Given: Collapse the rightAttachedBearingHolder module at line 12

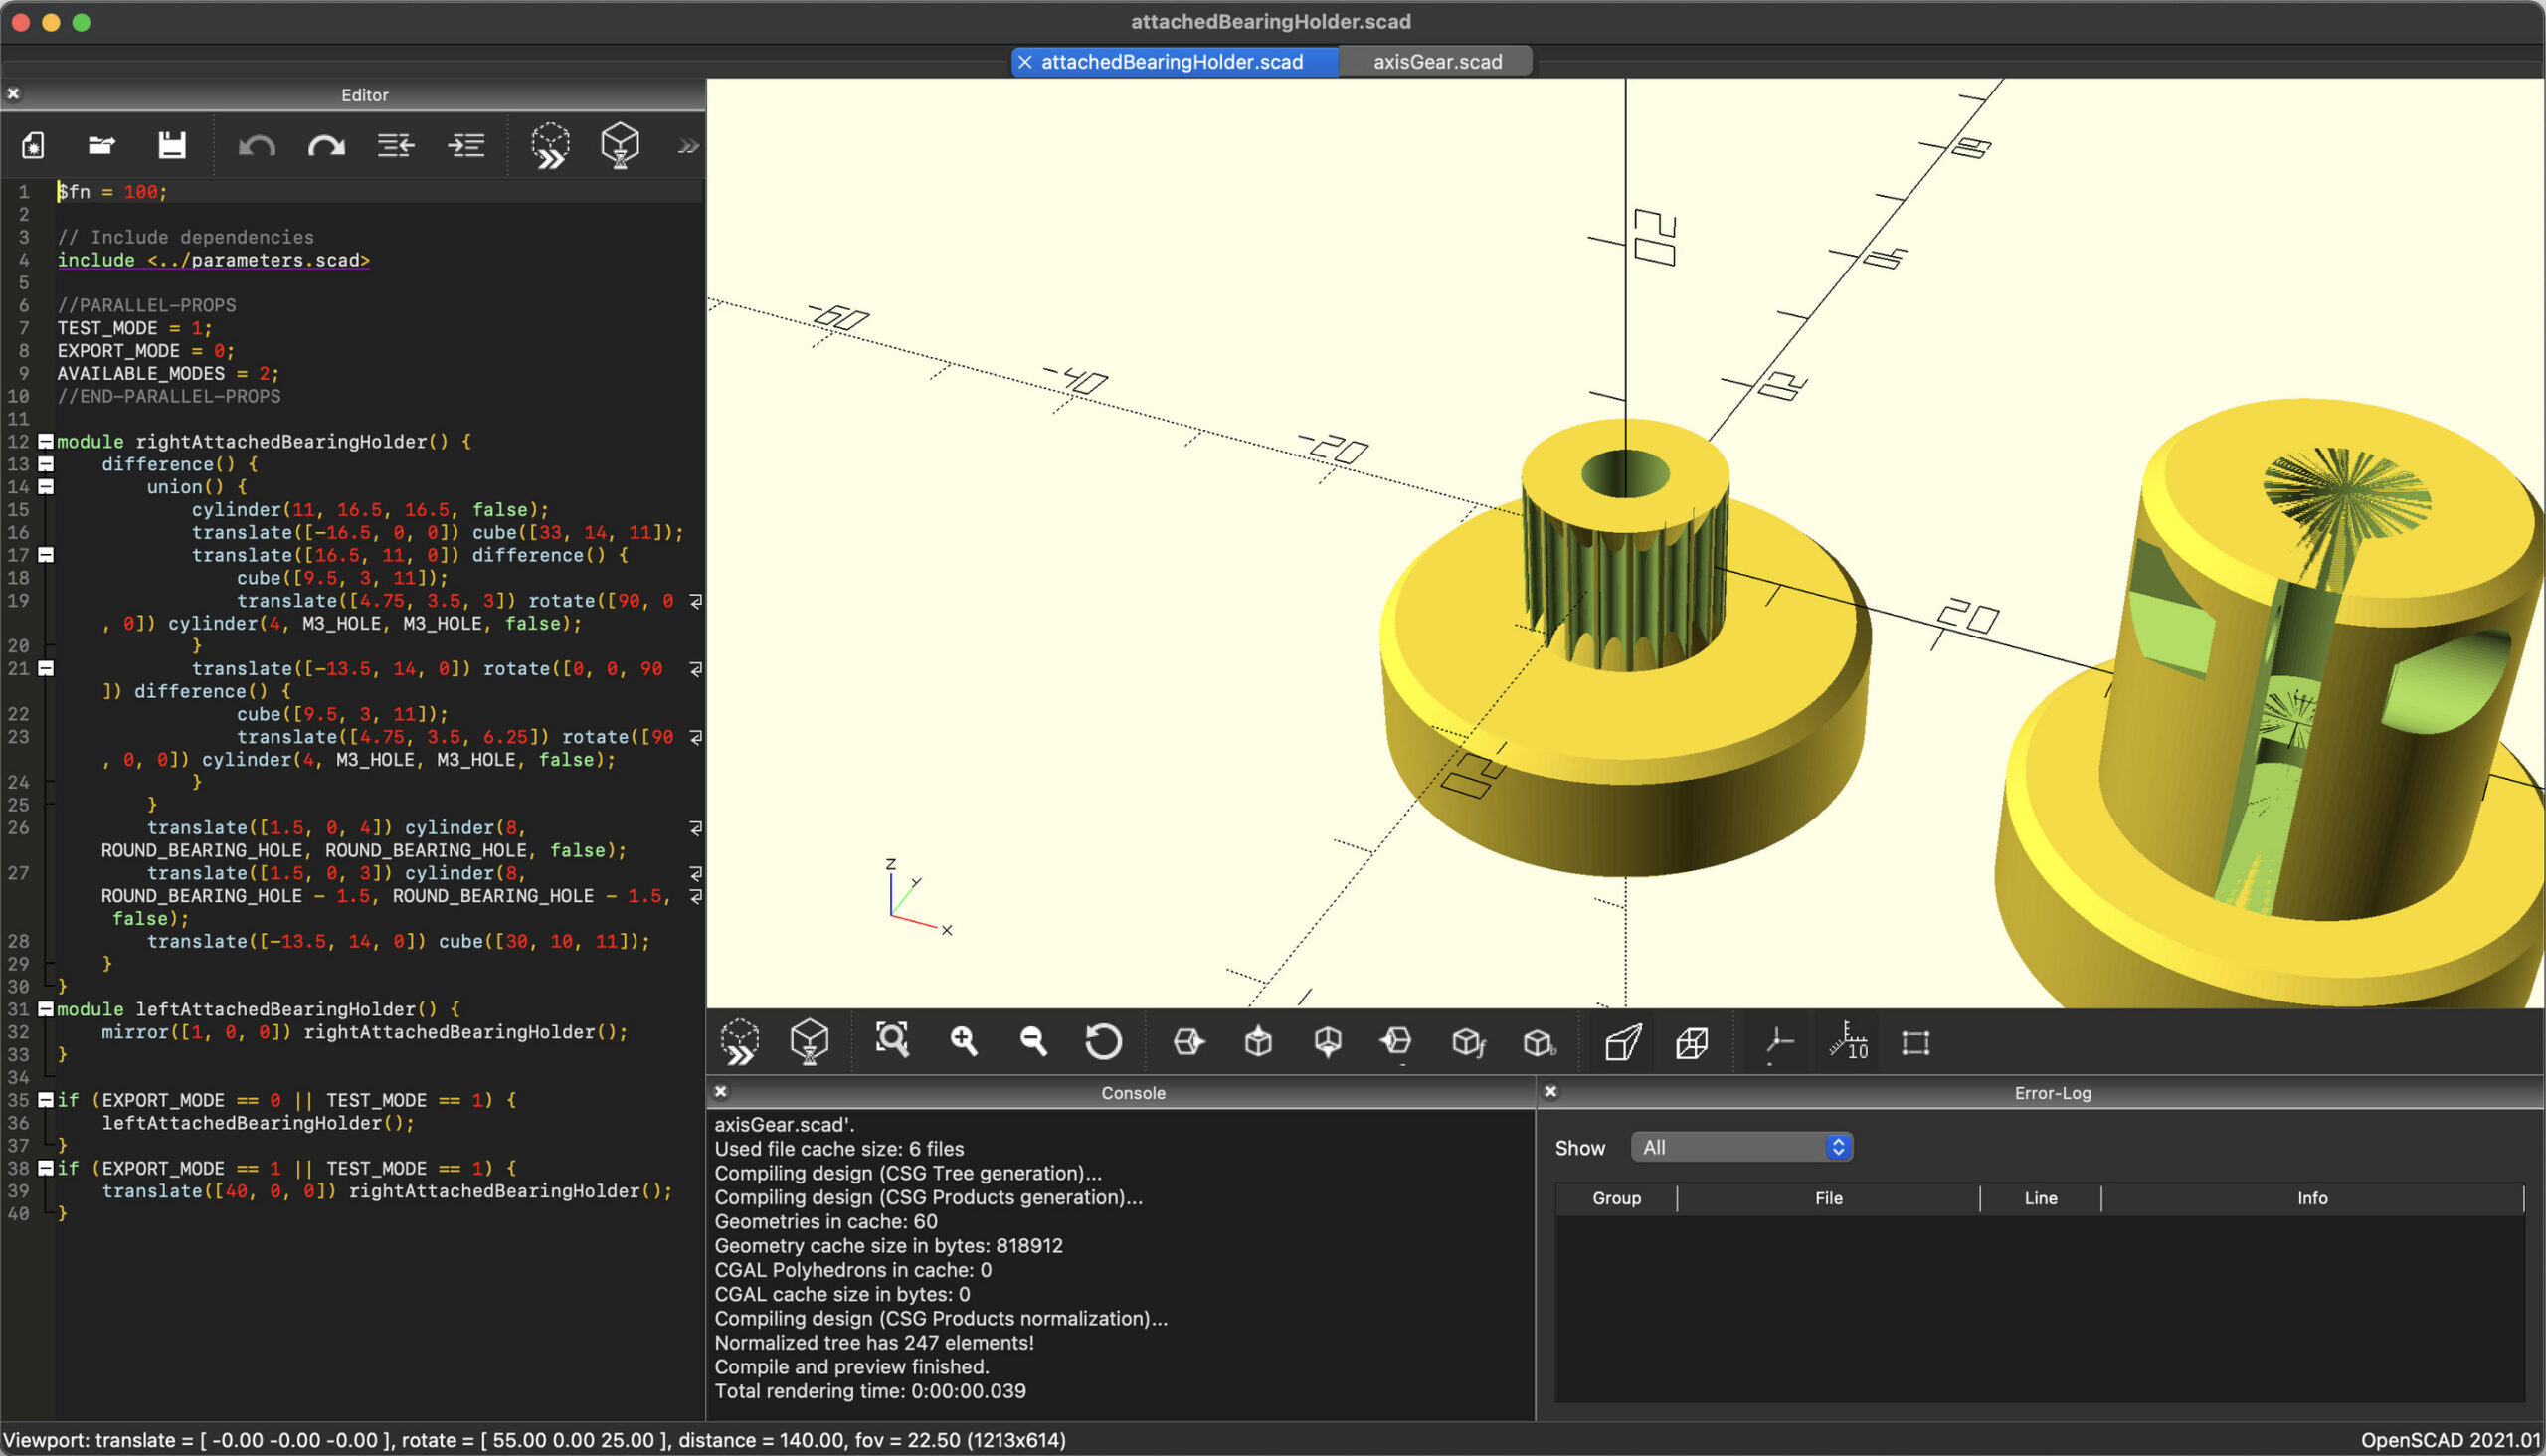Looking at the screenshot, I should coord(45,441).
